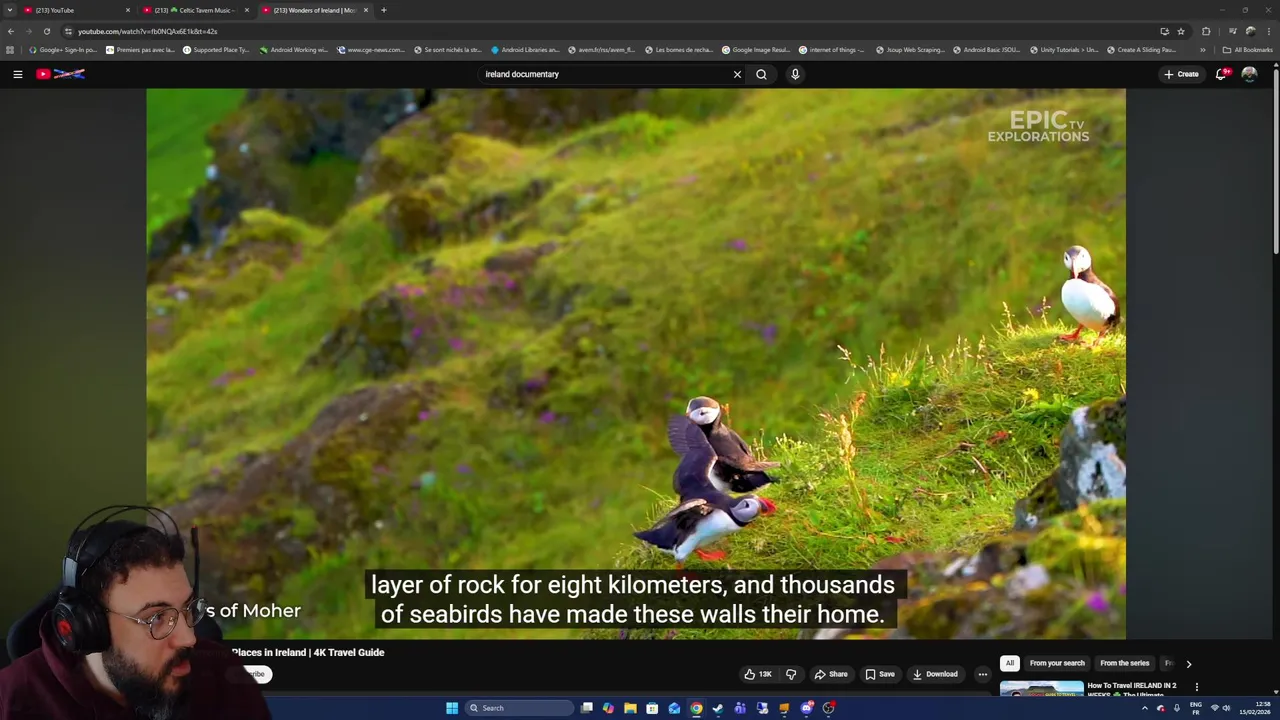Open YouTube notifications bell
The image size is (1280, 720).
1221,74
